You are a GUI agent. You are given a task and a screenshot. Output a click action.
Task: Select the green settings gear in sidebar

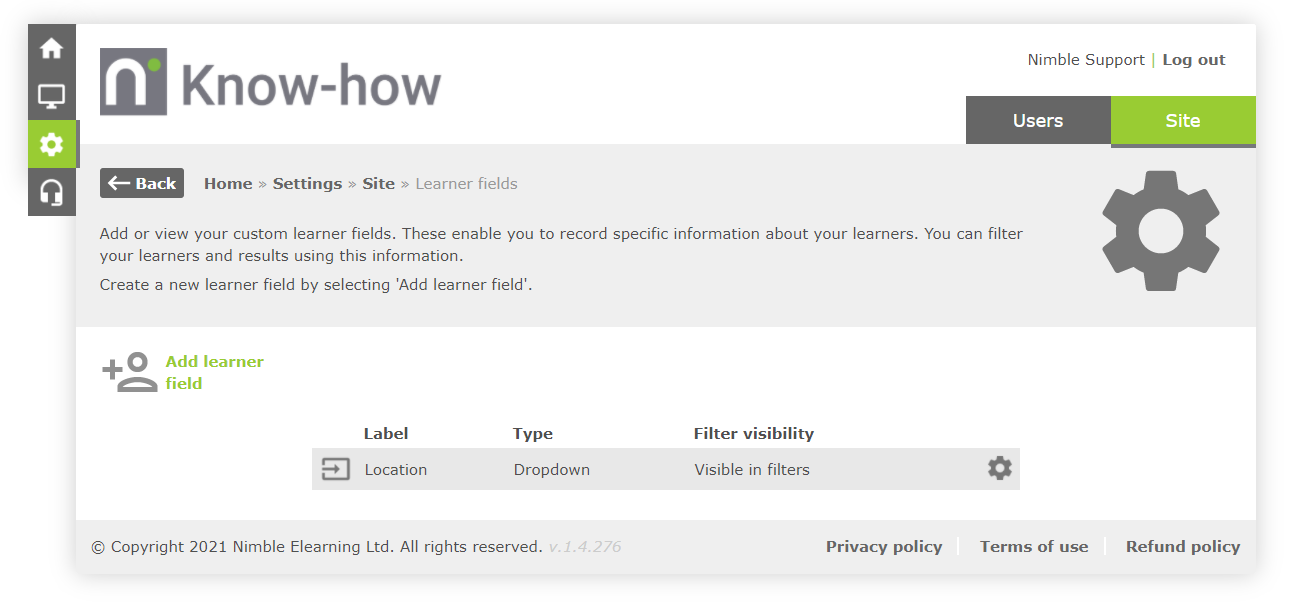pos(51,144)
